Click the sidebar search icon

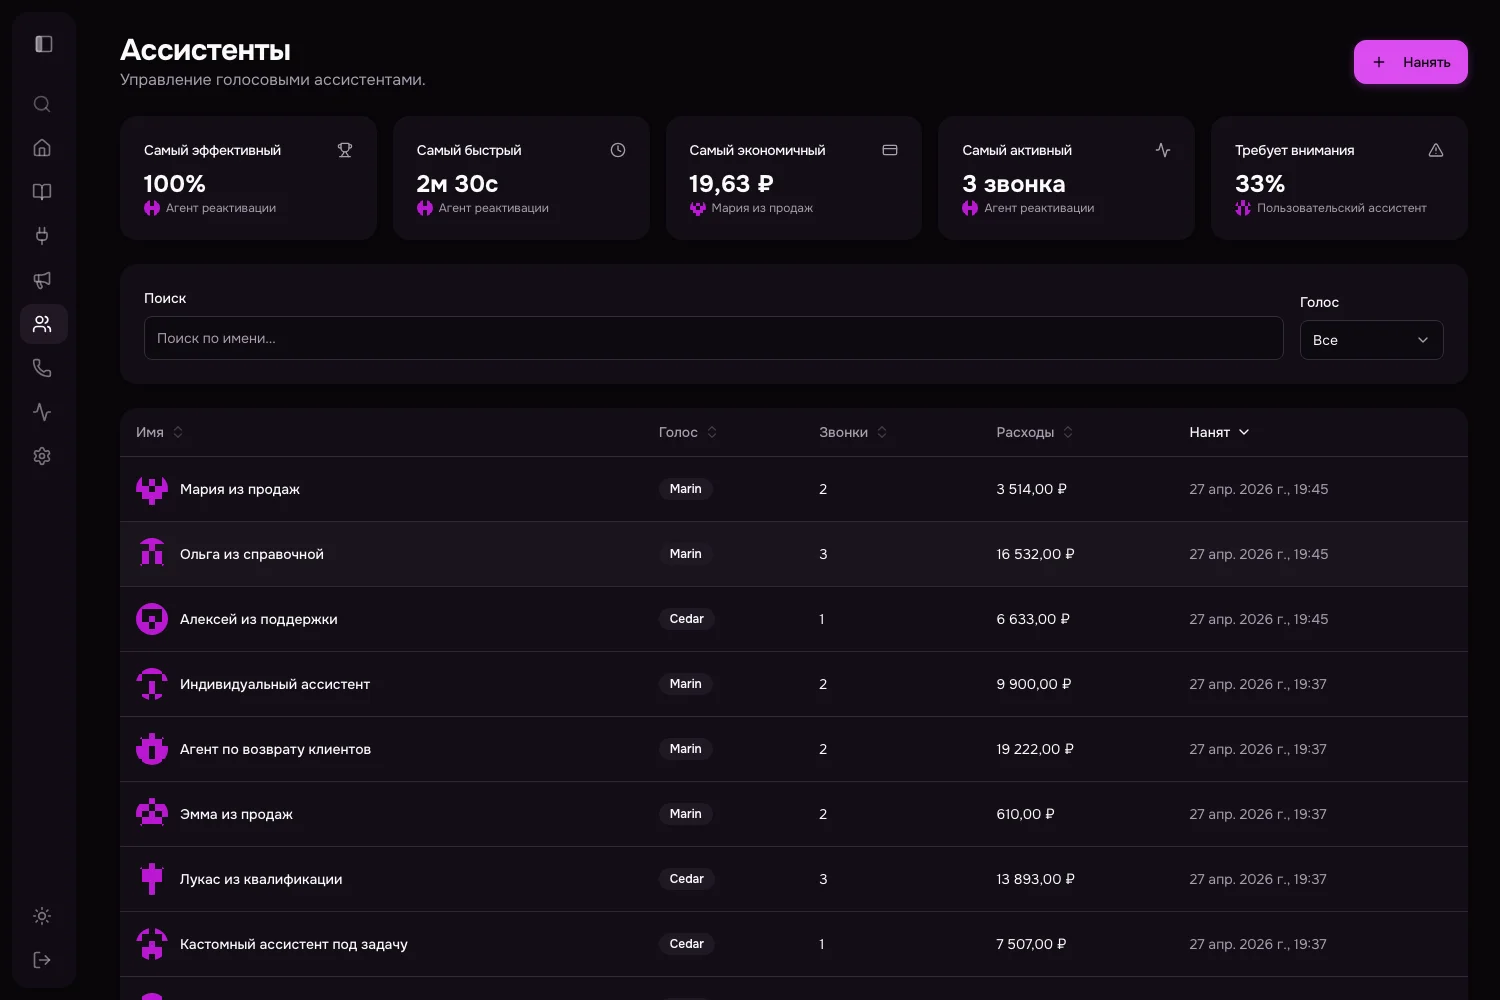42,104
